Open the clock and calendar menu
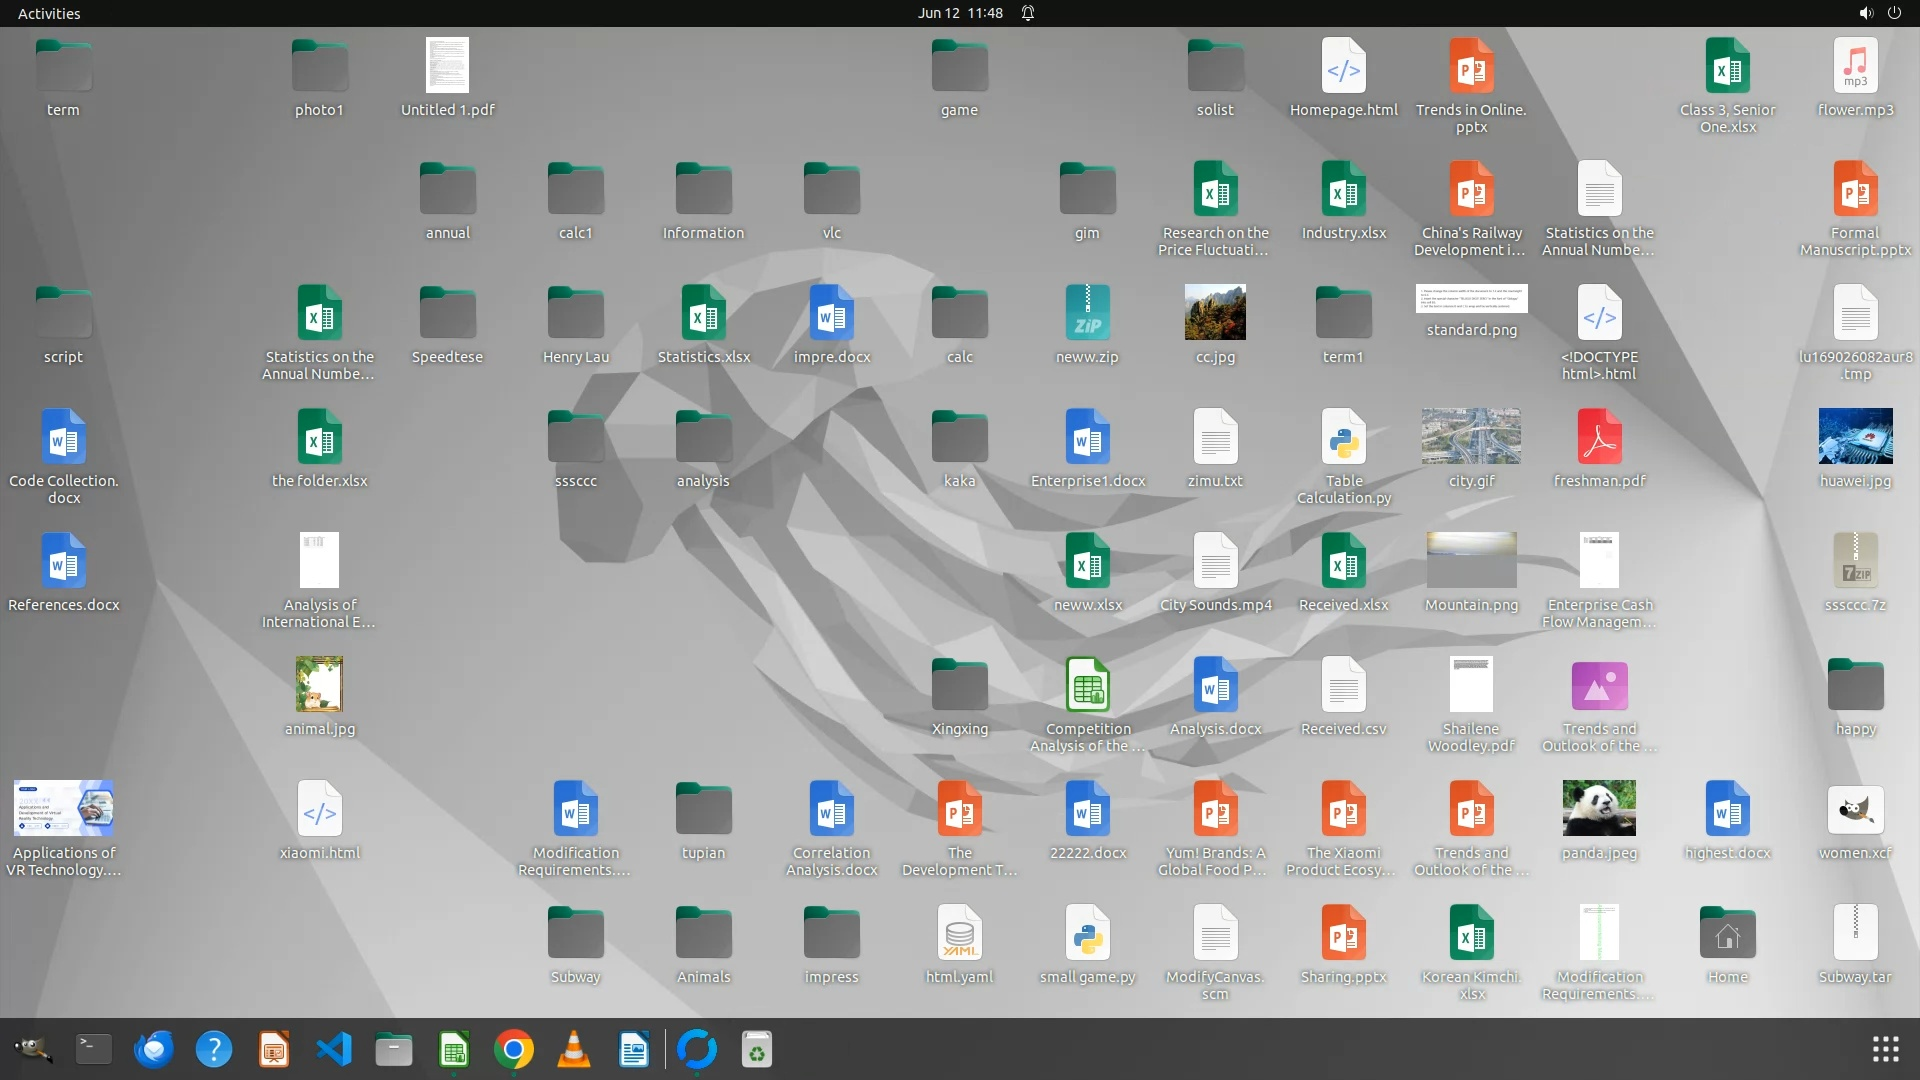 [x=960, y=13]
